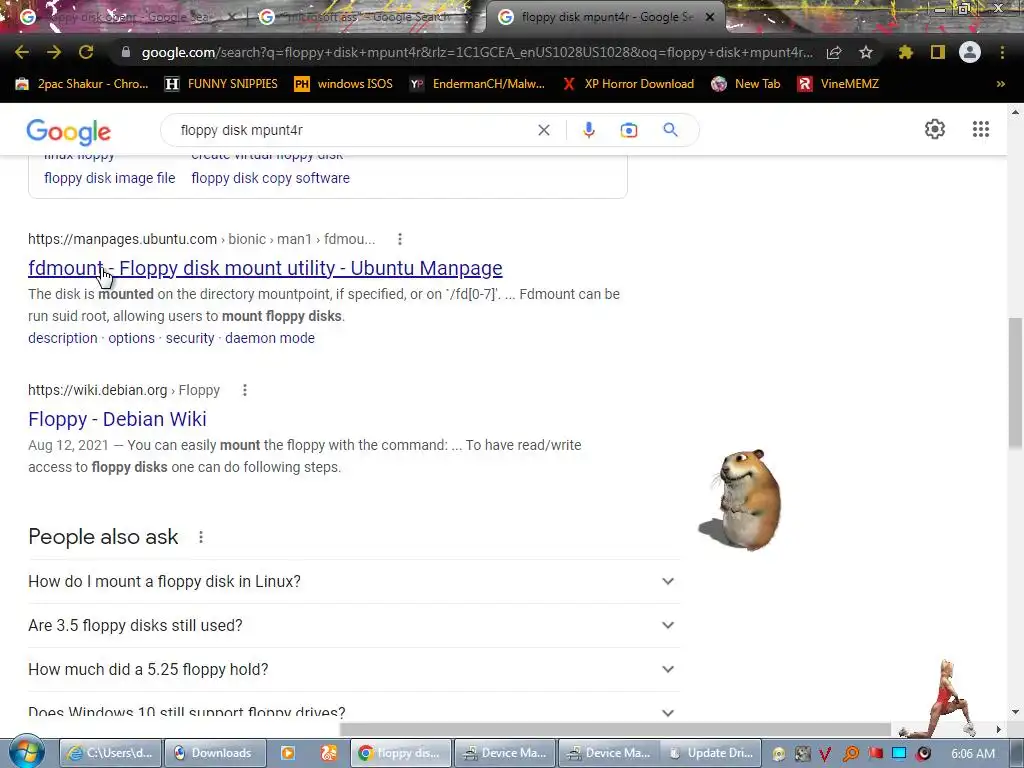Open the Windows Start orb

(26, 752)
